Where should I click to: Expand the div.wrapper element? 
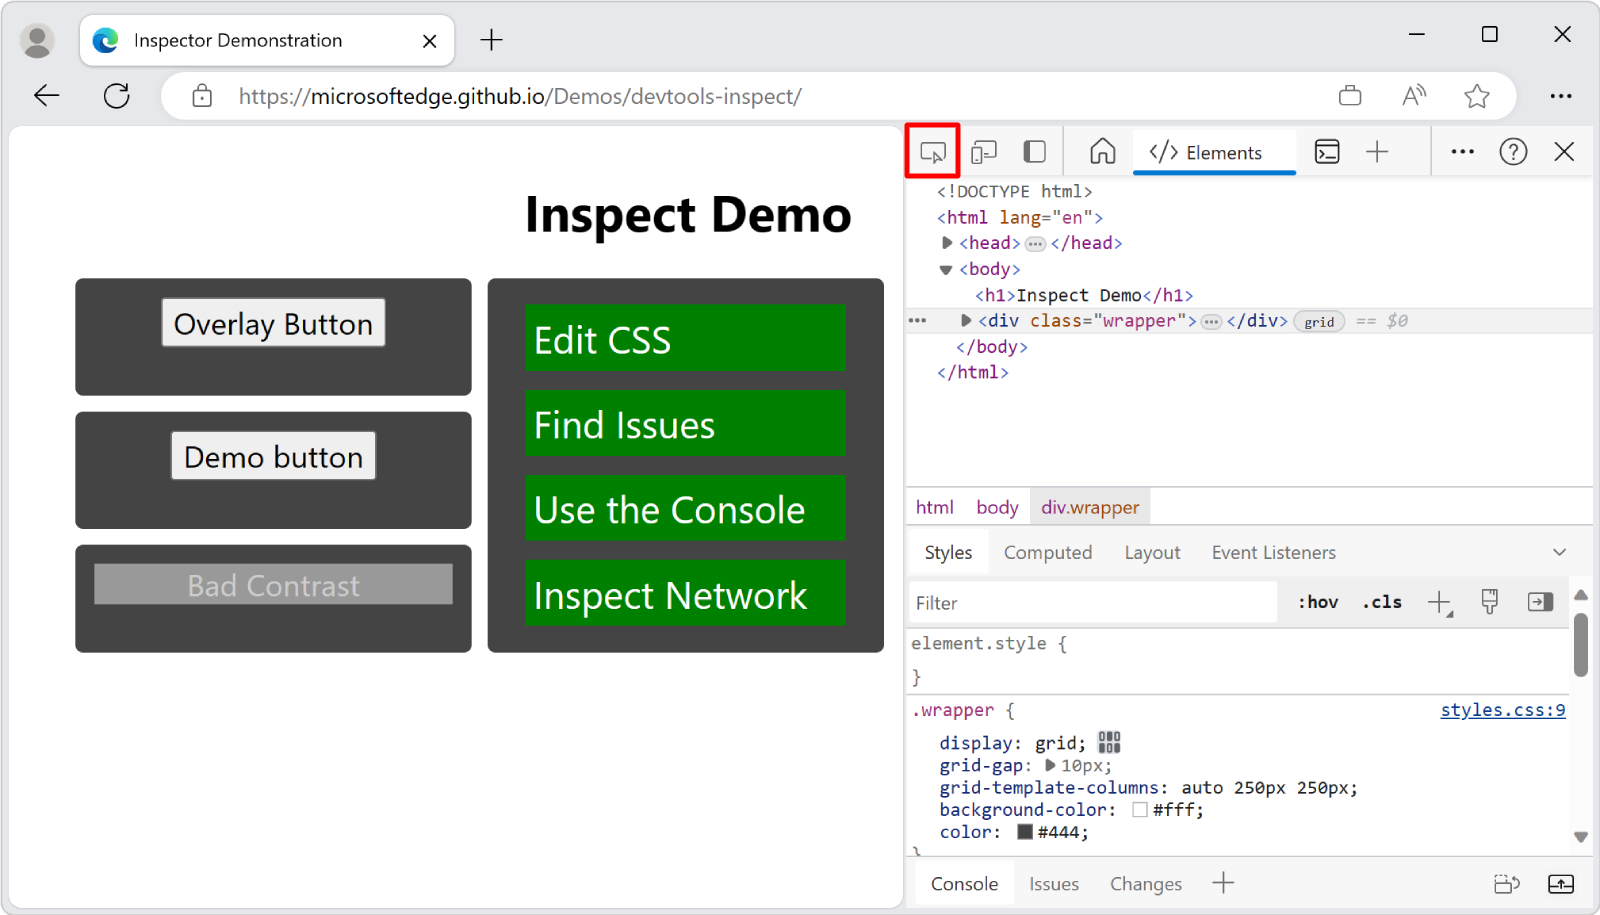(965, 321)
